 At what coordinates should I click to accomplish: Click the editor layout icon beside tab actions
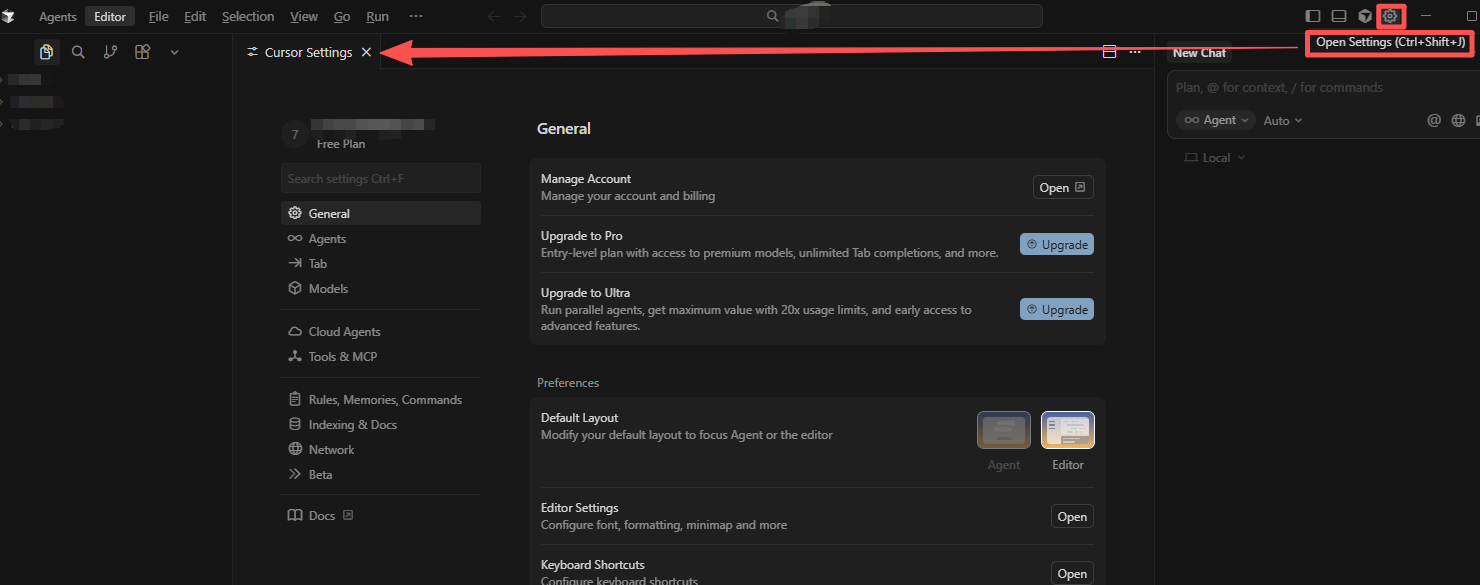[1109, 52]
